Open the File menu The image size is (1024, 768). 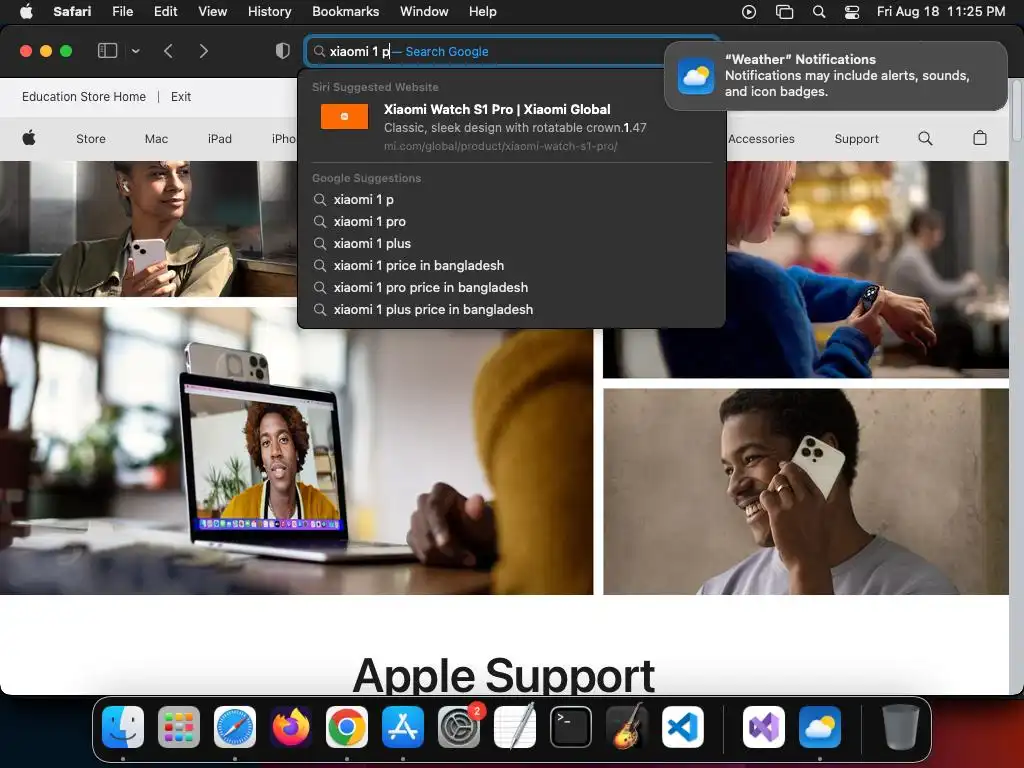click(122, 11)
